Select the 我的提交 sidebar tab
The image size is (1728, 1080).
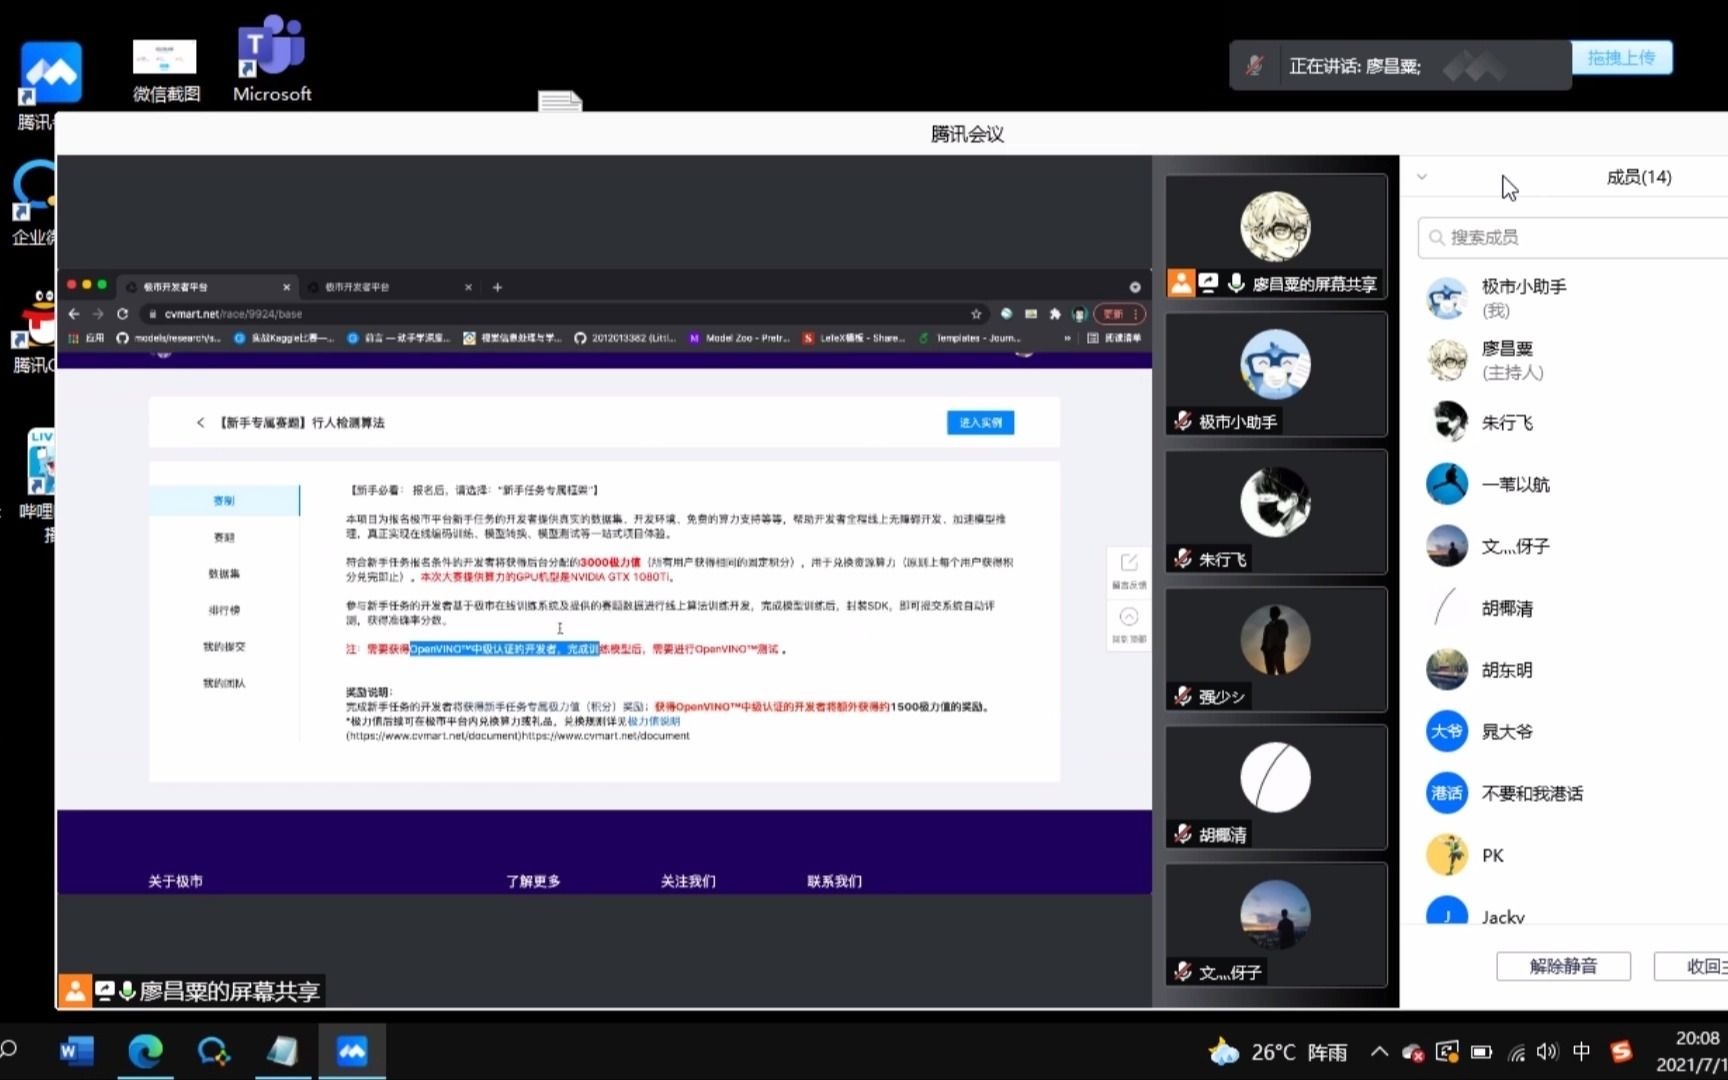tap(224, 646)
